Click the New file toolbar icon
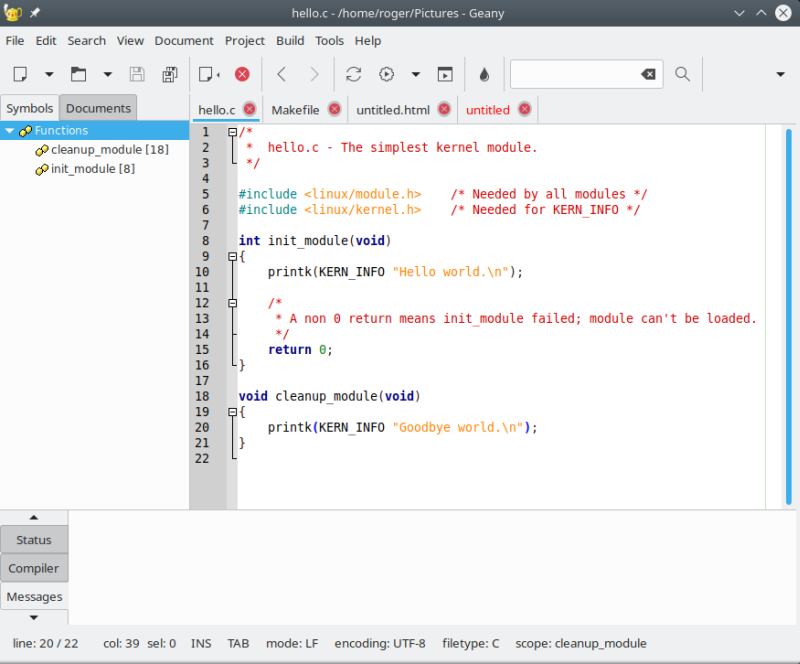Image resolution: width=800 pixels, height=664 pixels. pos(20,74)
